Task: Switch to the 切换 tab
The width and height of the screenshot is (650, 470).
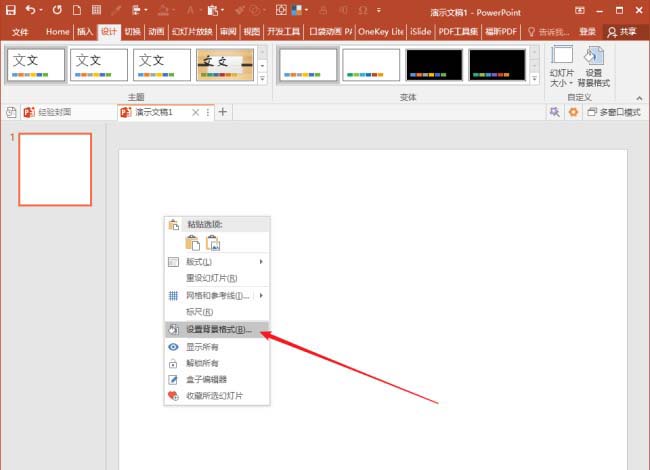Action: 133,31
